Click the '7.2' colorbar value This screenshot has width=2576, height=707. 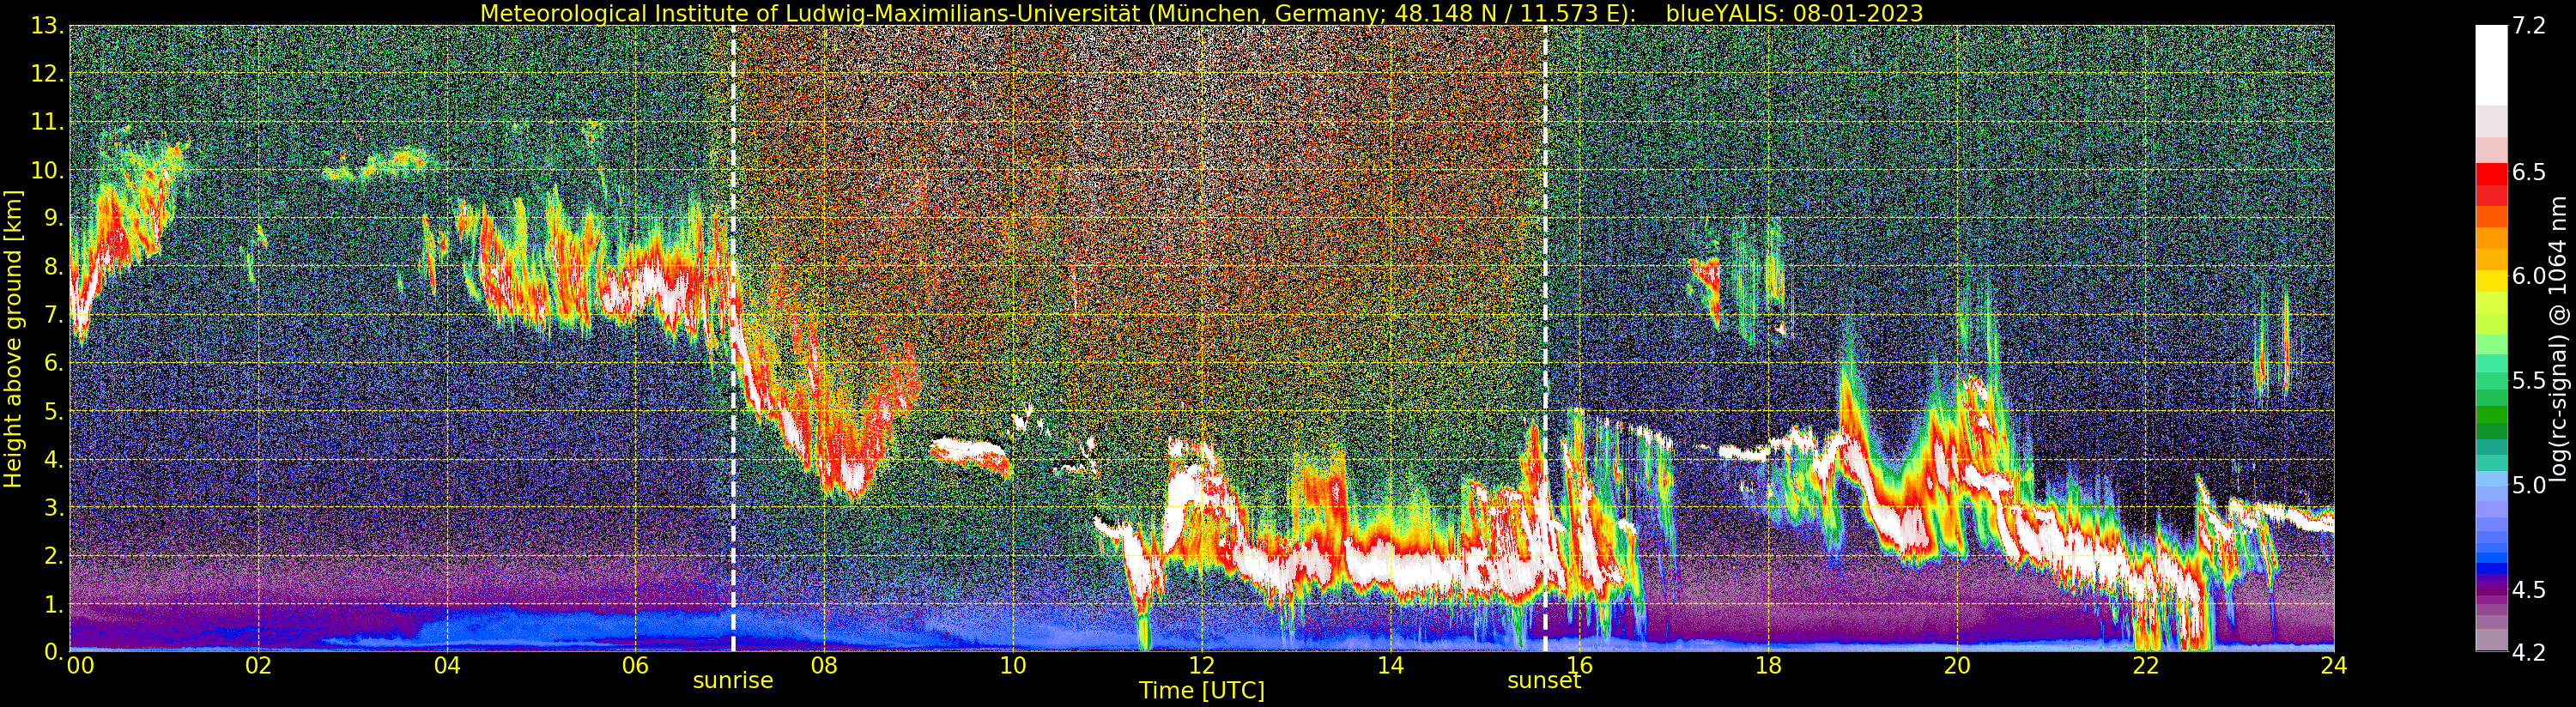(x=2529, y=27)
